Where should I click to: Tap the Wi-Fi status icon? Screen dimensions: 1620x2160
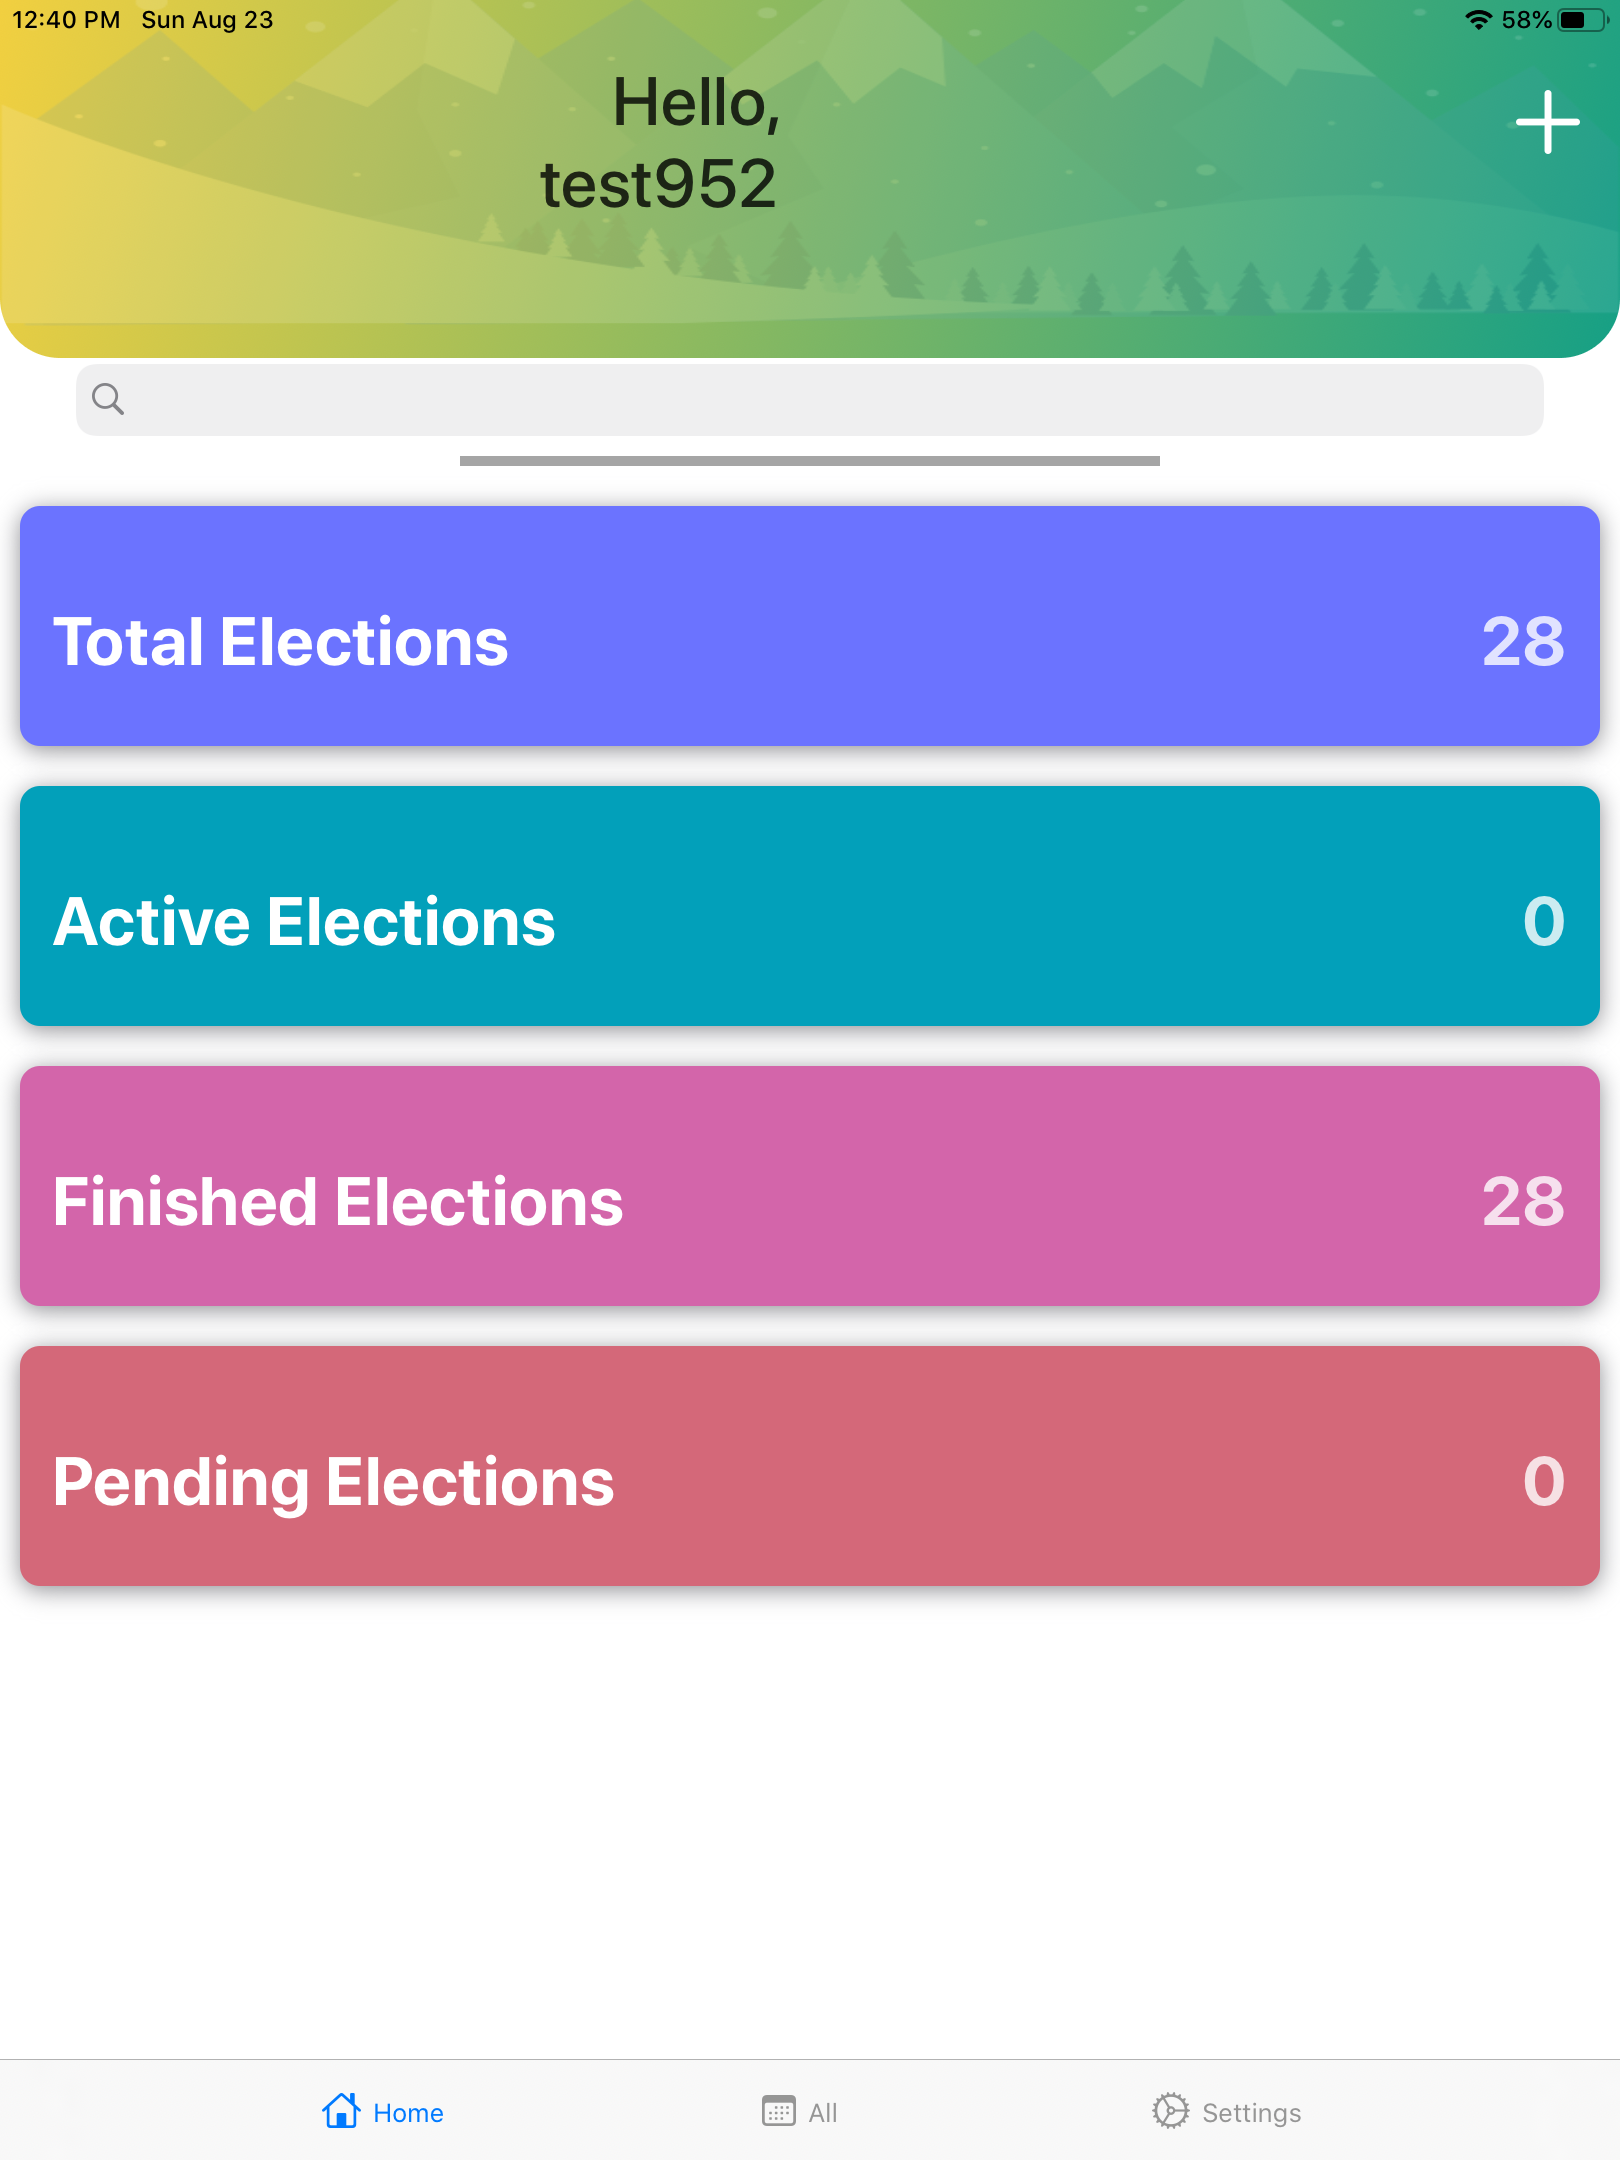click(1478, 20)
